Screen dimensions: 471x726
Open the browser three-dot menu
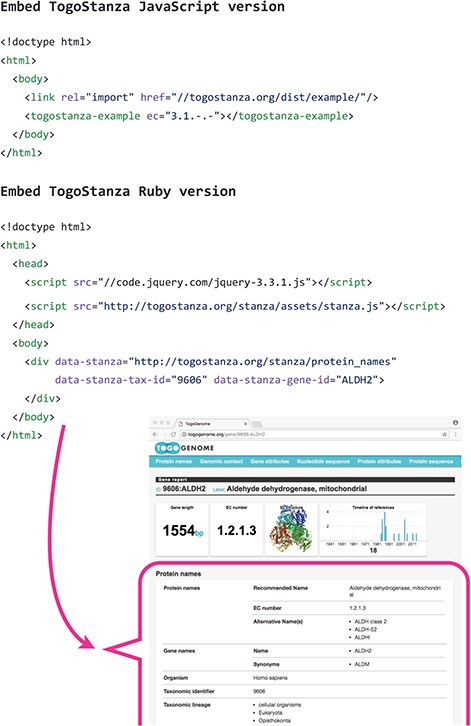[x=455, y=434]
